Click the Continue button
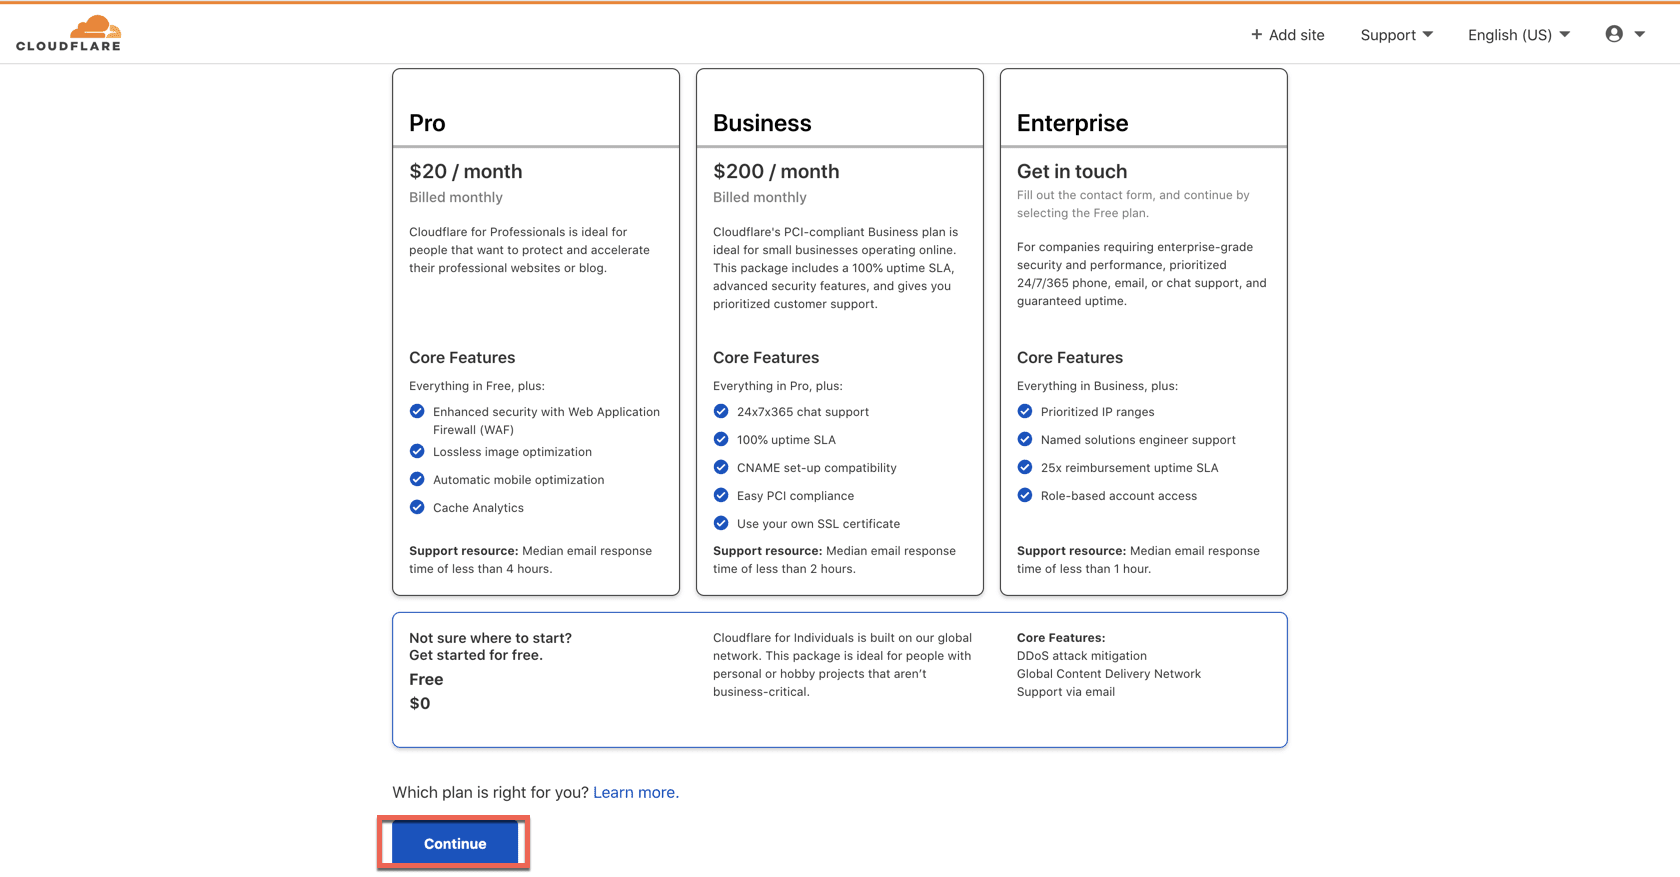 click(455, 843)
